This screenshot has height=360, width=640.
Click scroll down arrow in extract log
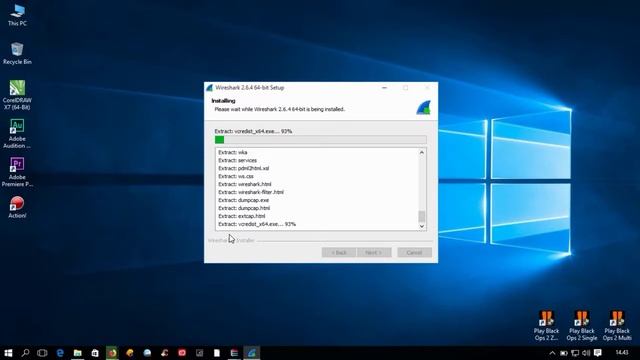[x=422, y=226]
